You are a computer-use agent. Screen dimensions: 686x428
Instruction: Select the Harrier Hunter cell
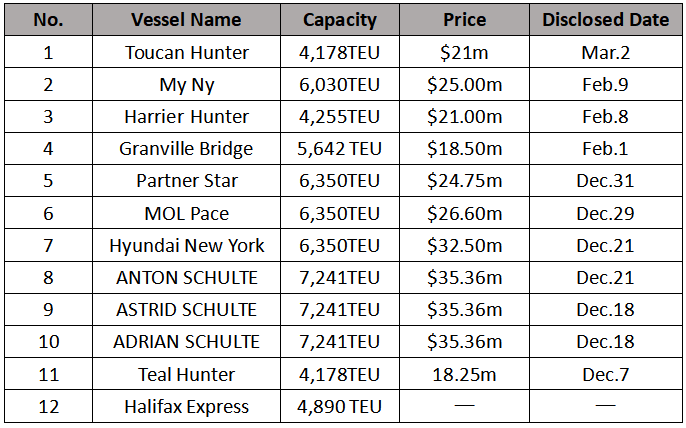pyautogui.click(x=186, y=117)
